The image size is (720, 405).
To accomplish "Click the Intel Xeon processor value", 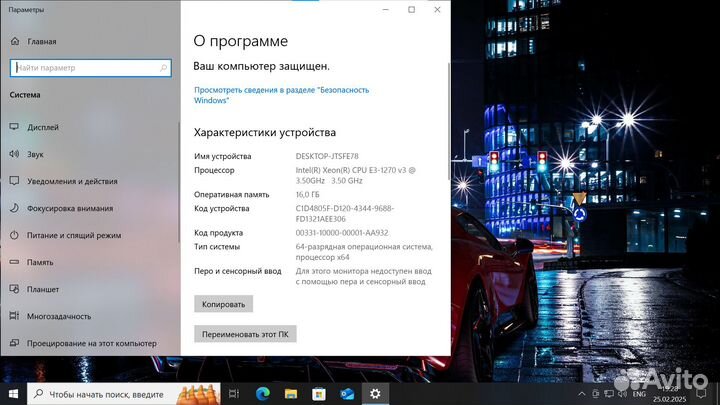I will click(355, 175).
